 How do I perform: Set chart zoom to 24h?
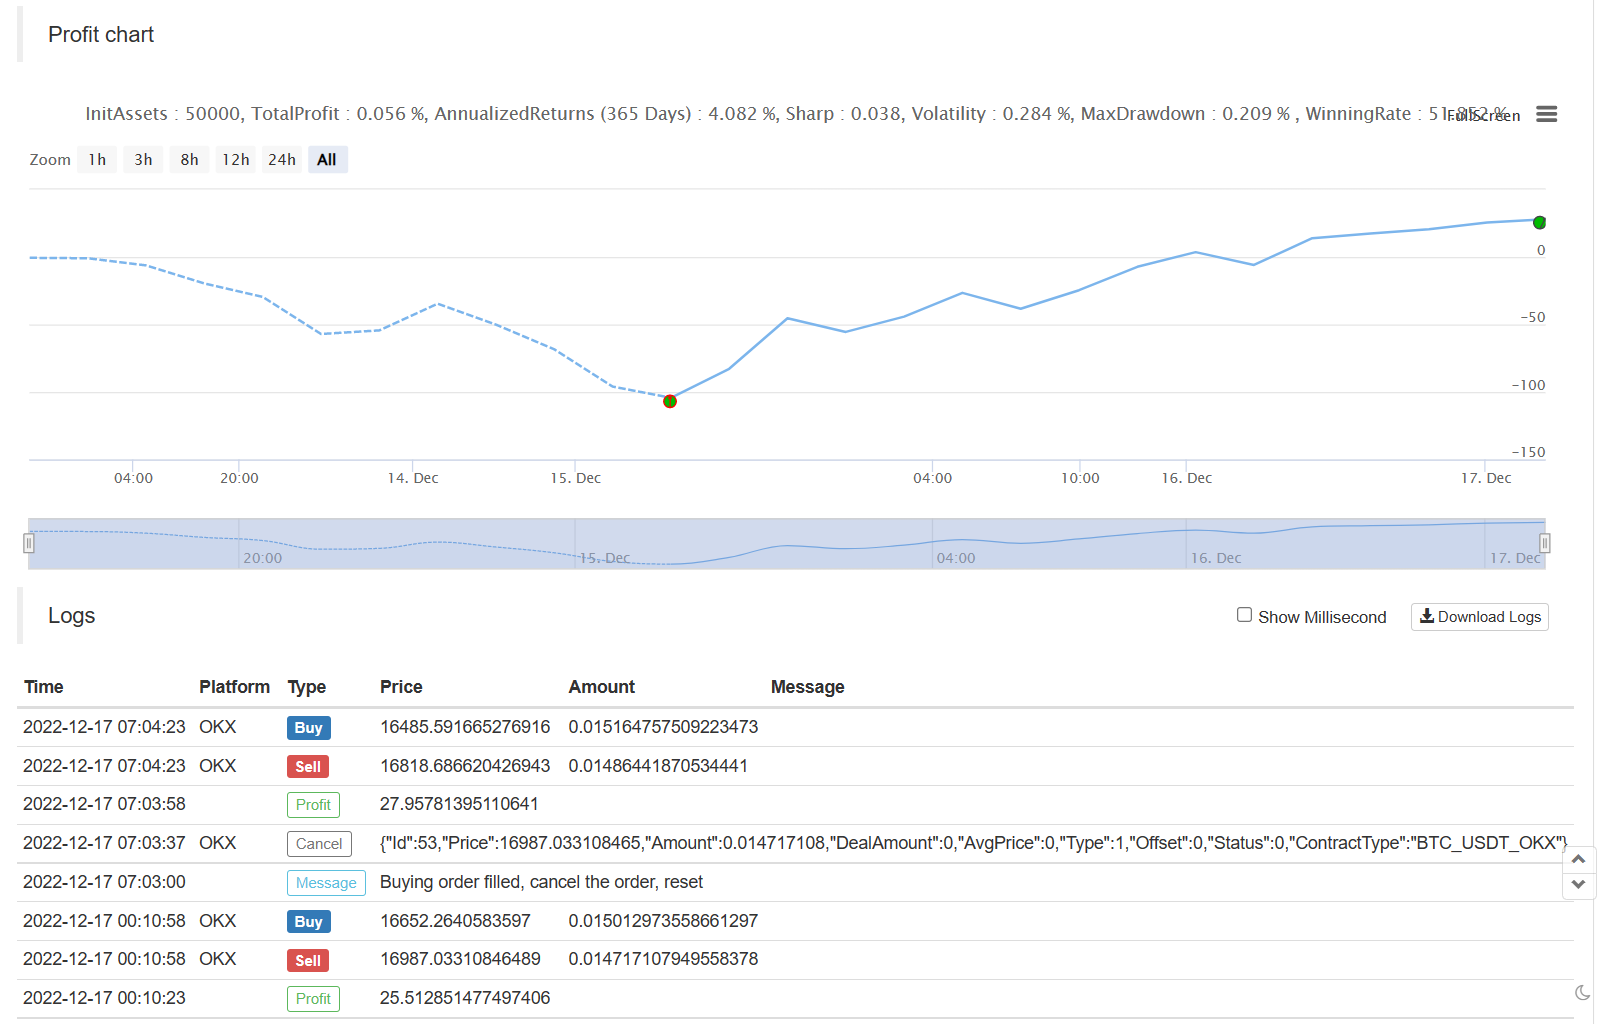pyautogui.click(x=282, y=160)
